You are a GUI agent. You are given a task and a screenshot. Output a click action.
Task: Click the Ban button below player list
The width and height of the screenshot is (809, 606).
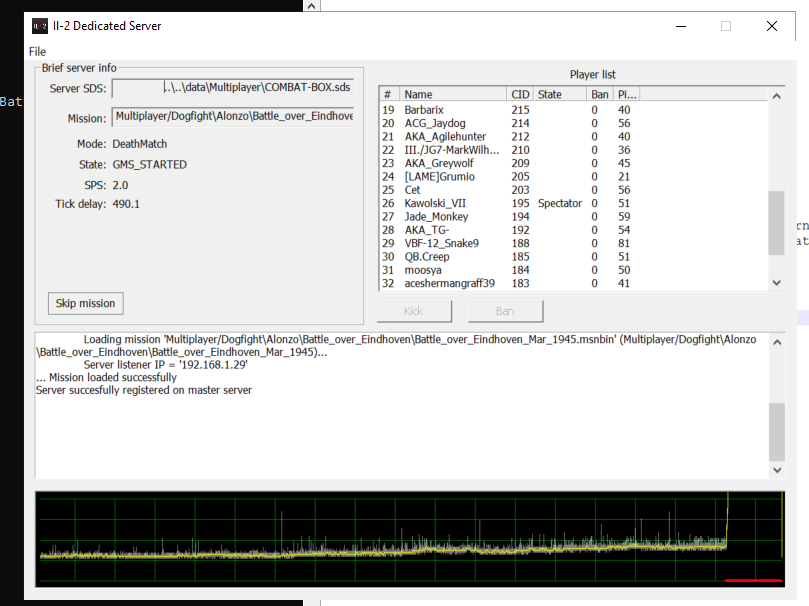click(x=504, y=311)
